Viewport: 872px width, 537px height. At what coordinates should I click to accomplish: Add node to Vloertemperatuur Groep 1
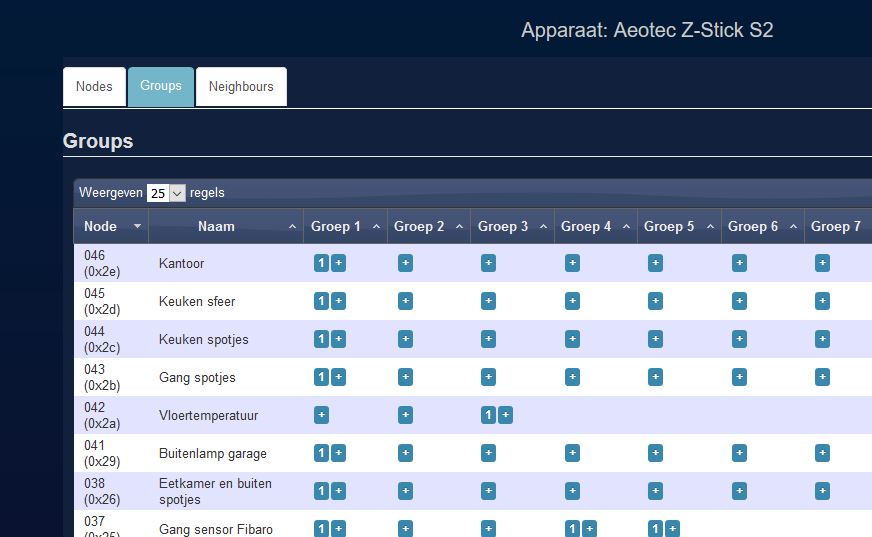pyautogui.click(x=321, y=415)
